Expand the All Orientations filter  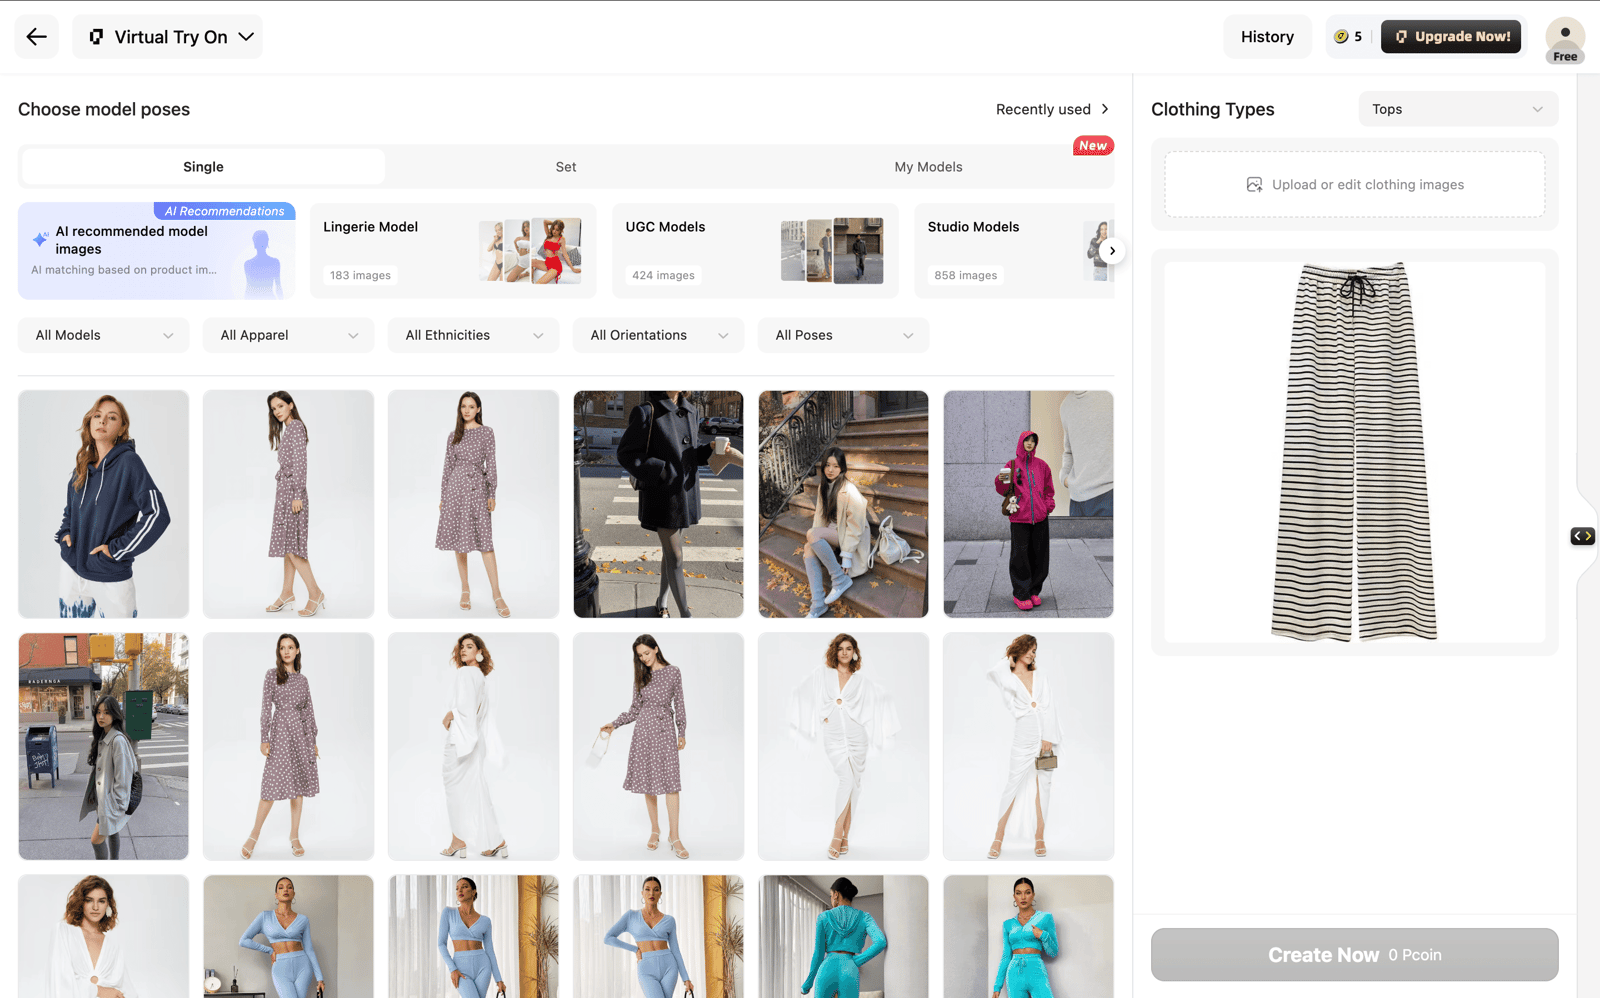coord(659,335)
